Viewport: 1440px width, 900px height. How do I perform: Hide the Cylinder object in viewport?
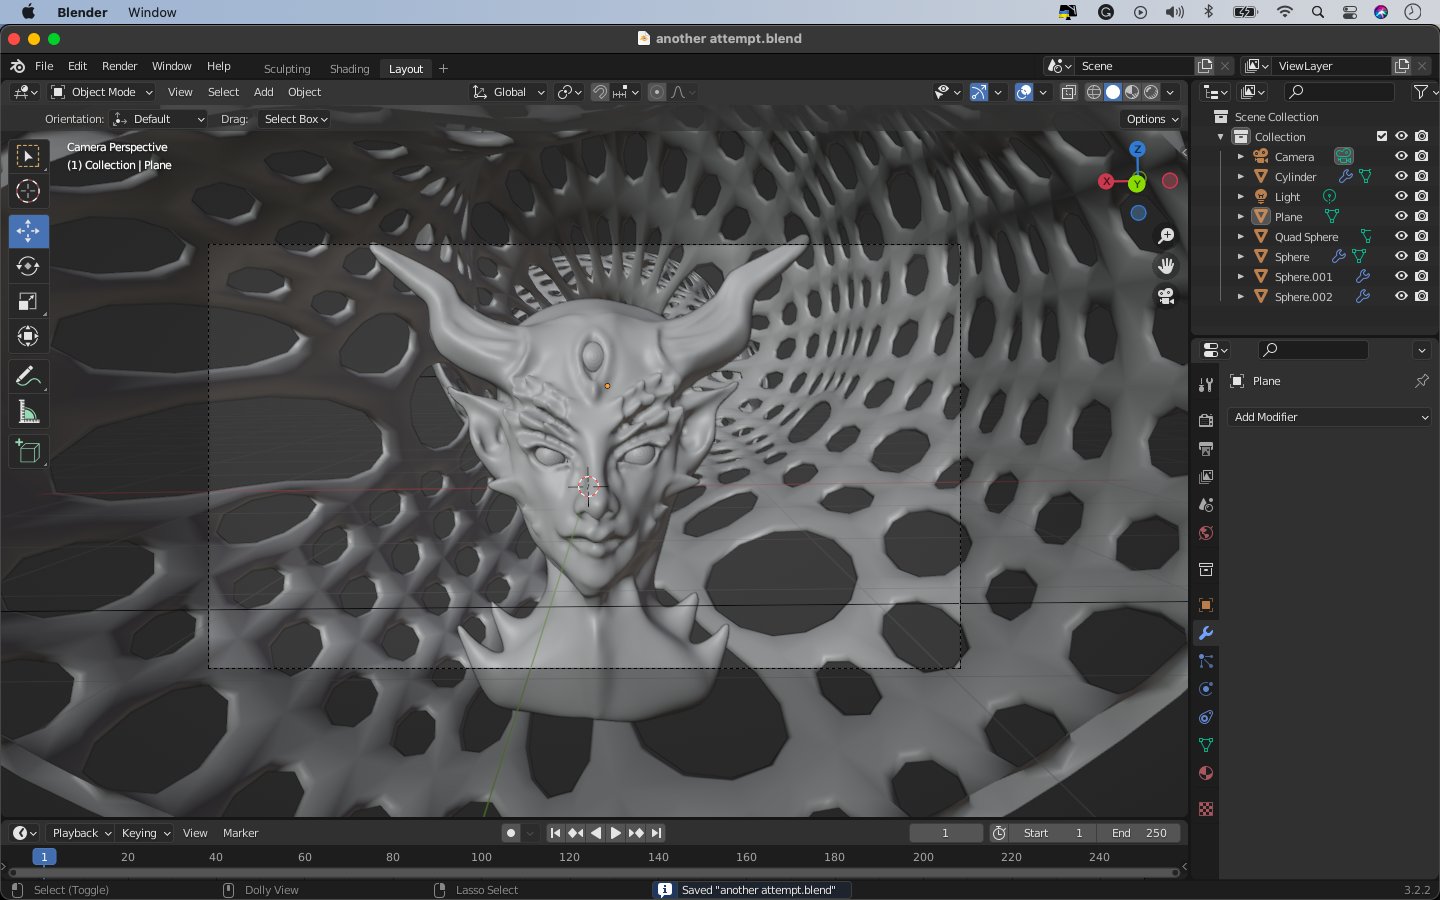click(x=1402, y=176)
